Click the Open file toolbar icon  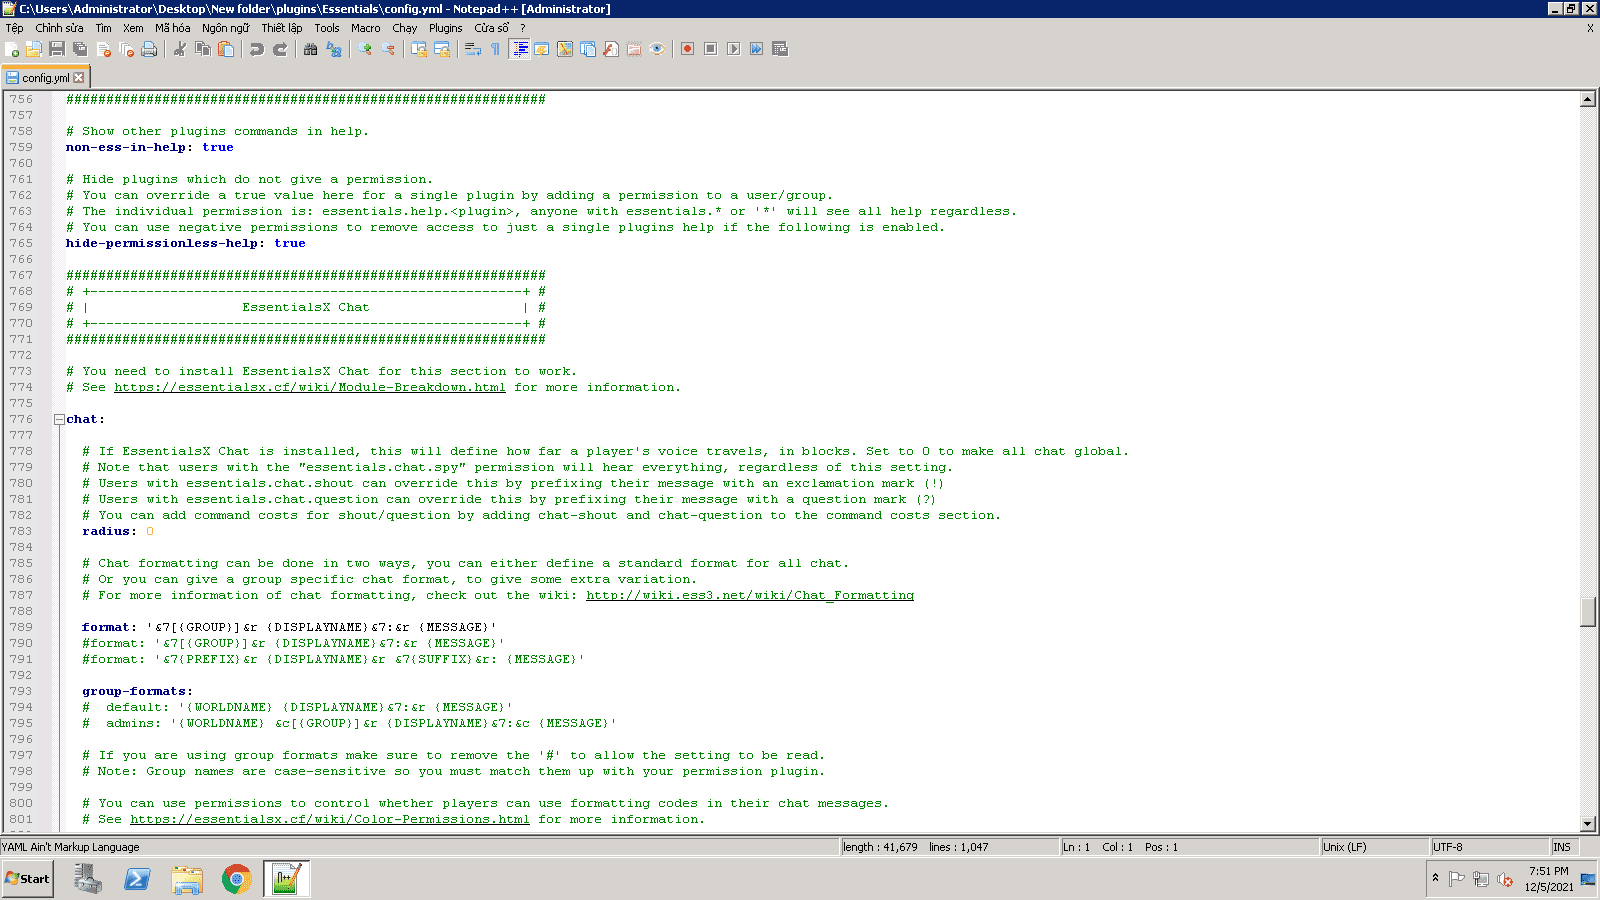point(34,49)
